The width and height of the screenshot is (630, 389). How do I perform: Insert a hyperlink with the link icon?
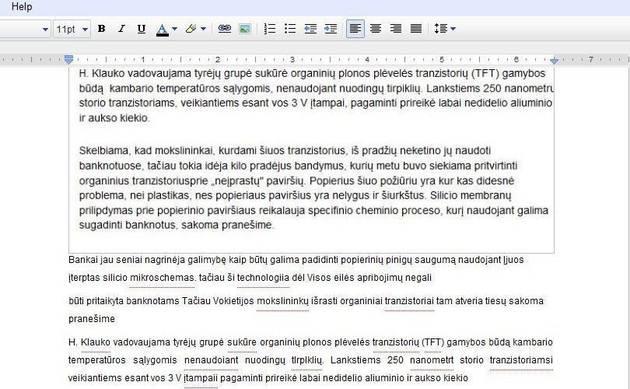pyautogui.click(x=224, y=29)
